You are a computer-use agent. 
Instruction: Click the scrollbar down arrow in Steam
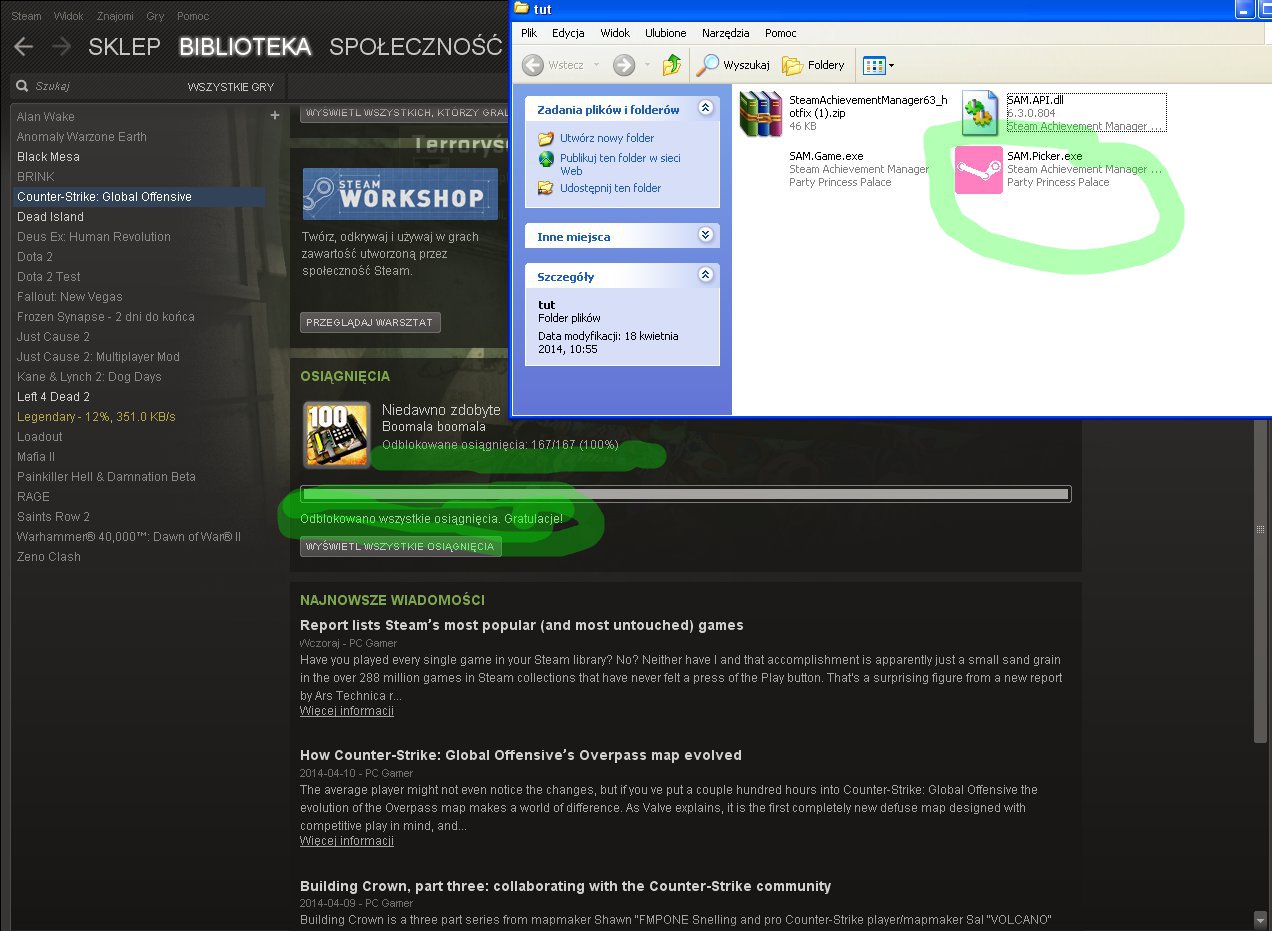click(1260, 920)
